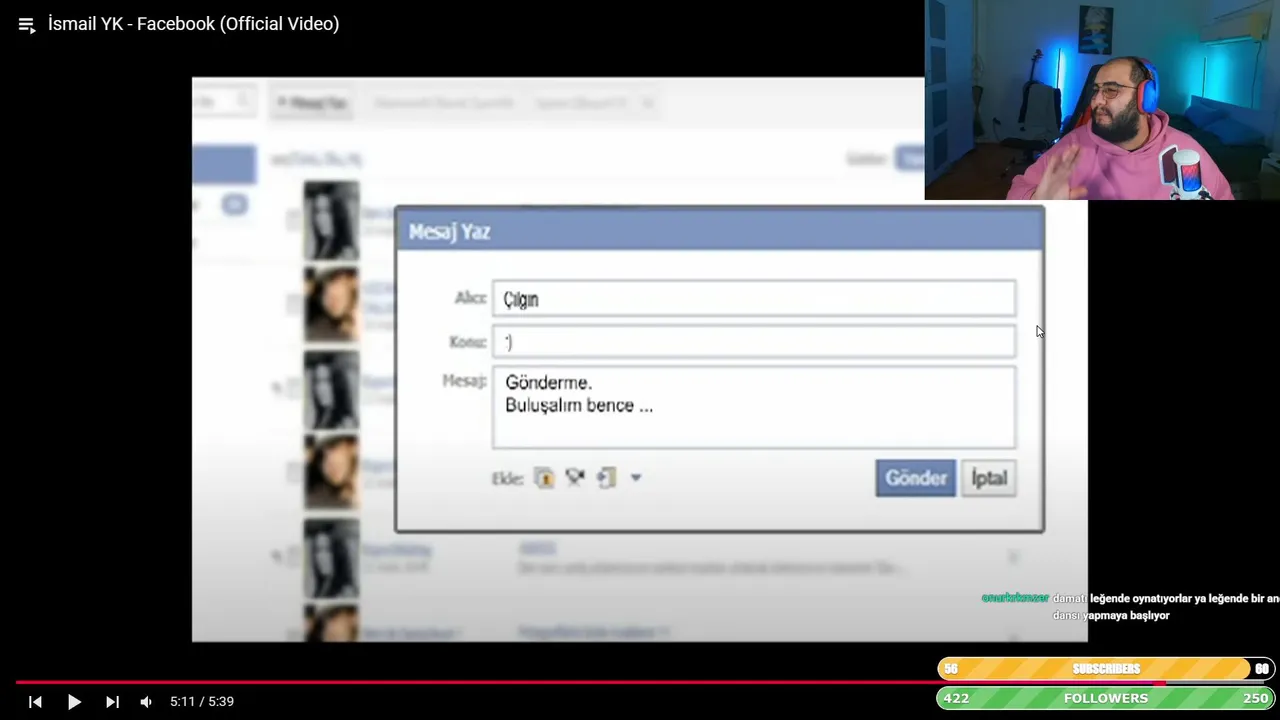
Task: Expand the Ekle attachment dropdown arrow
Action: (635, 478)
